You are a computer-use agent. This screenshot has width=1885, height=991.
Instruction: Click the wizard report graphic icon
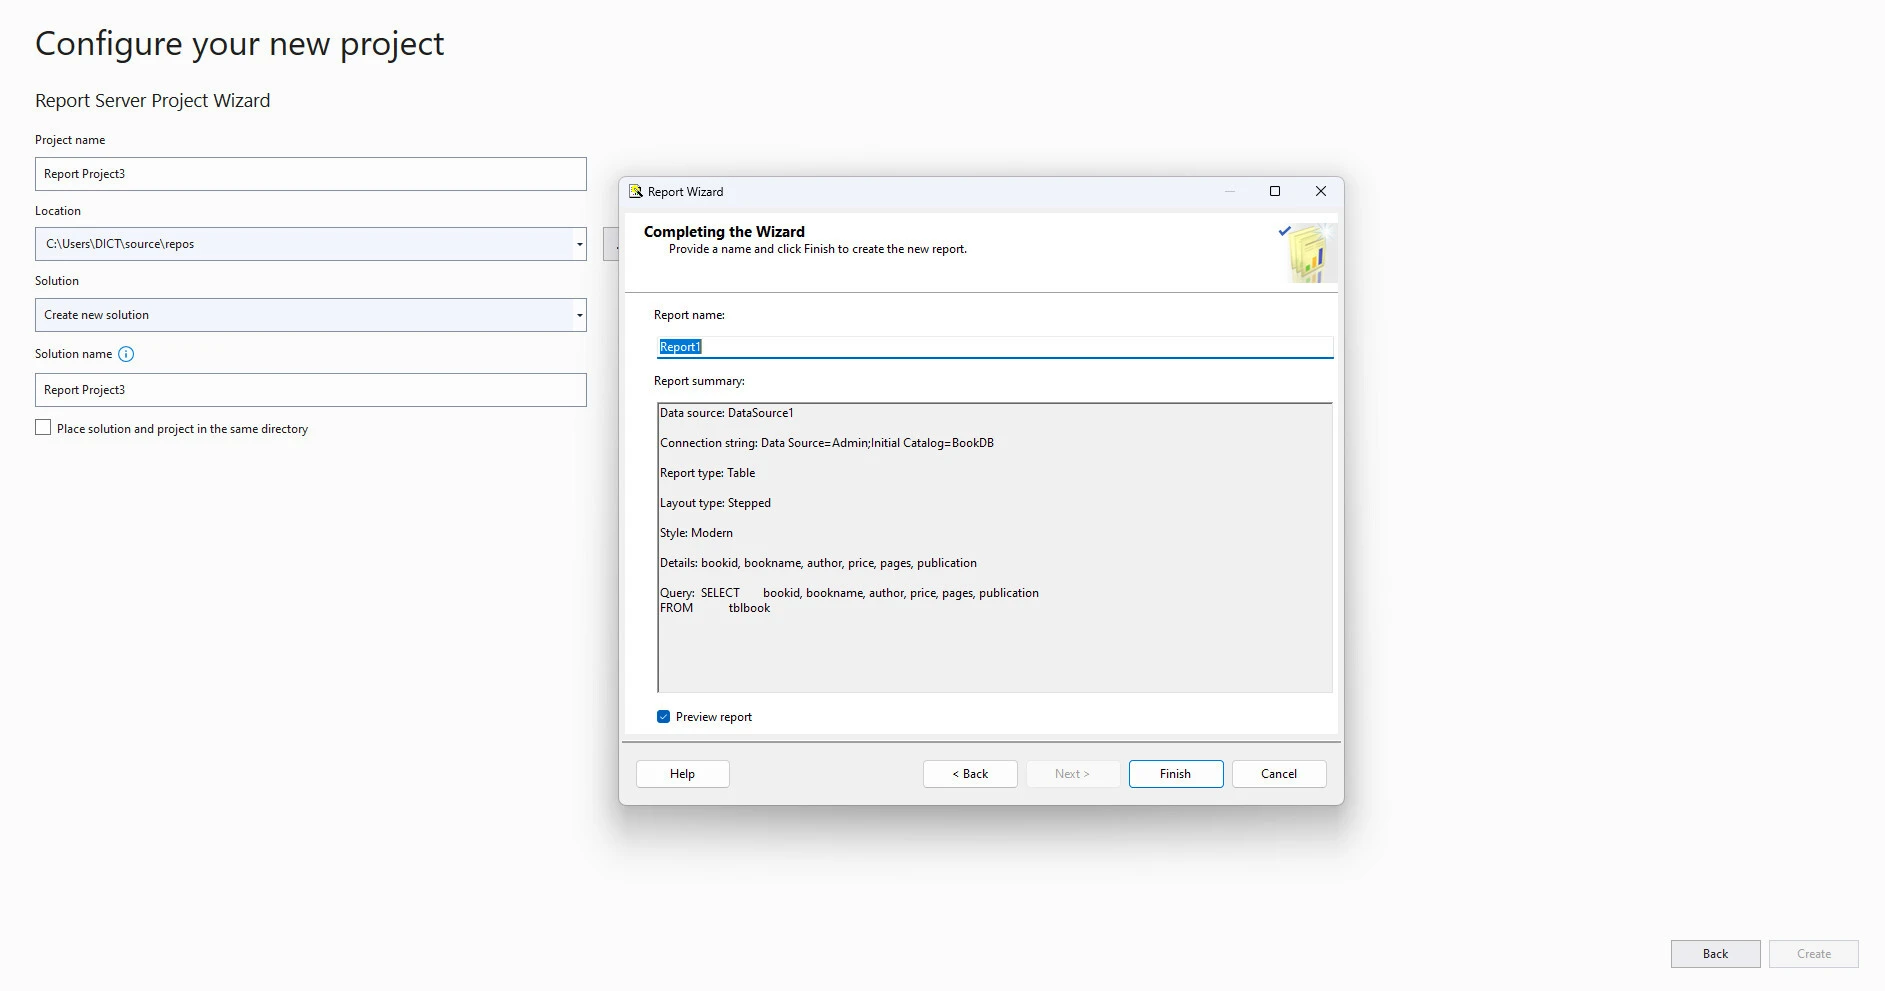pyautogui.click(x=1307, y=253)
